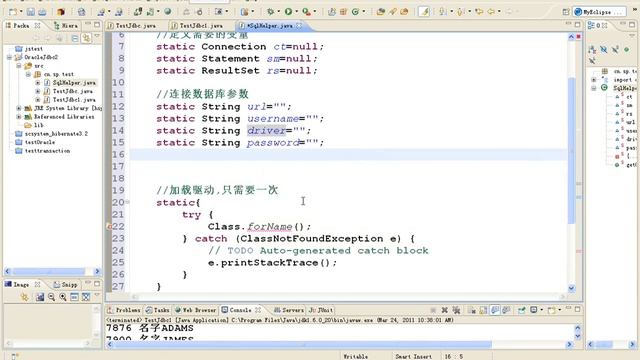
Task: Click the Next Annotation icon
Action: [x=443, y=12]
